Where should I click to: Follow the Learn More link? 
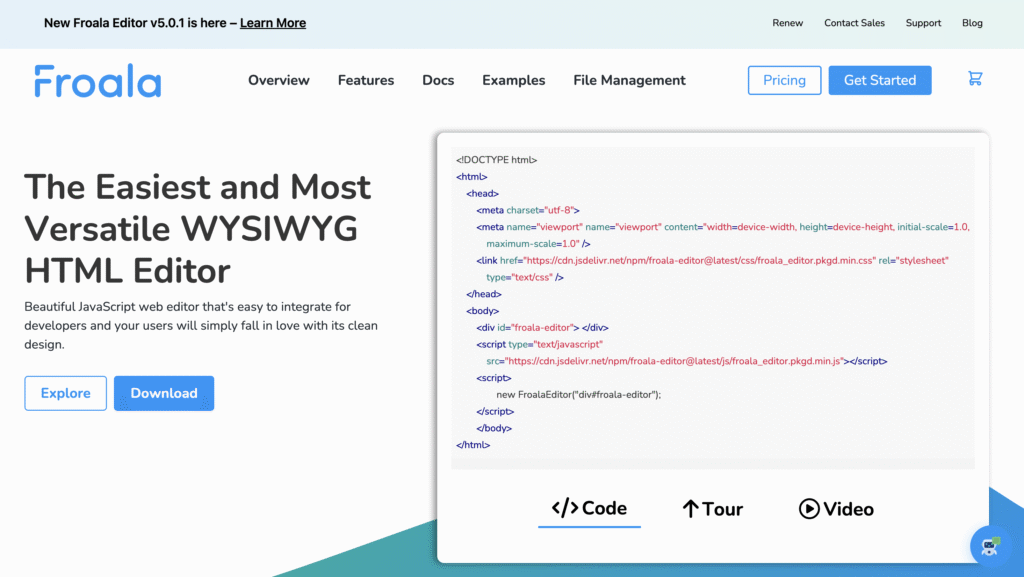[272, 23]
